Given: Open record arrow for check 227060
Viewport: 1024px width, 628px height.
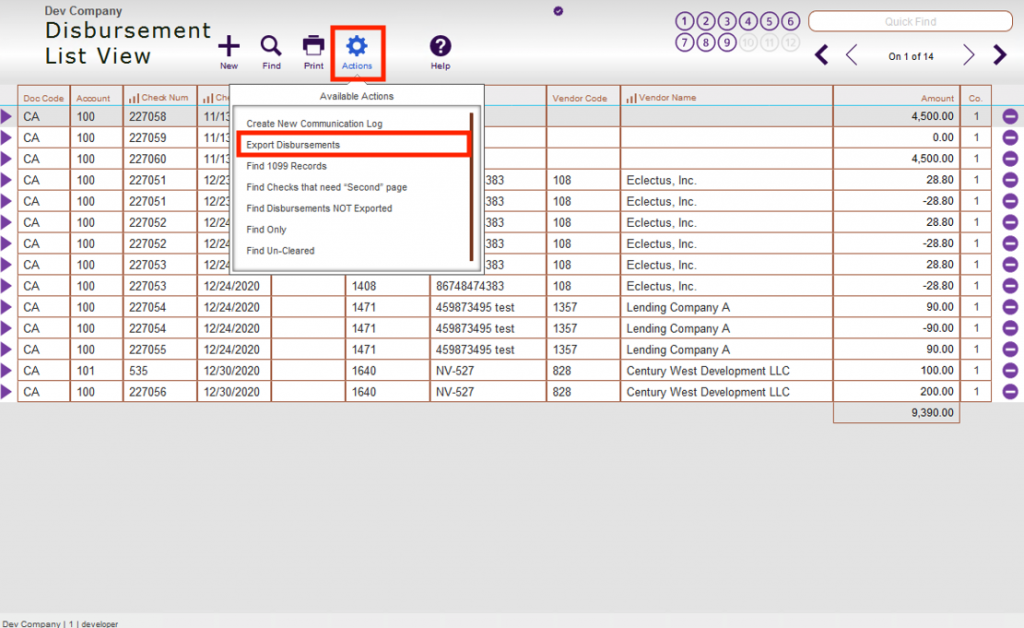Looking at the screenshot, I should [x=7, y=159].
